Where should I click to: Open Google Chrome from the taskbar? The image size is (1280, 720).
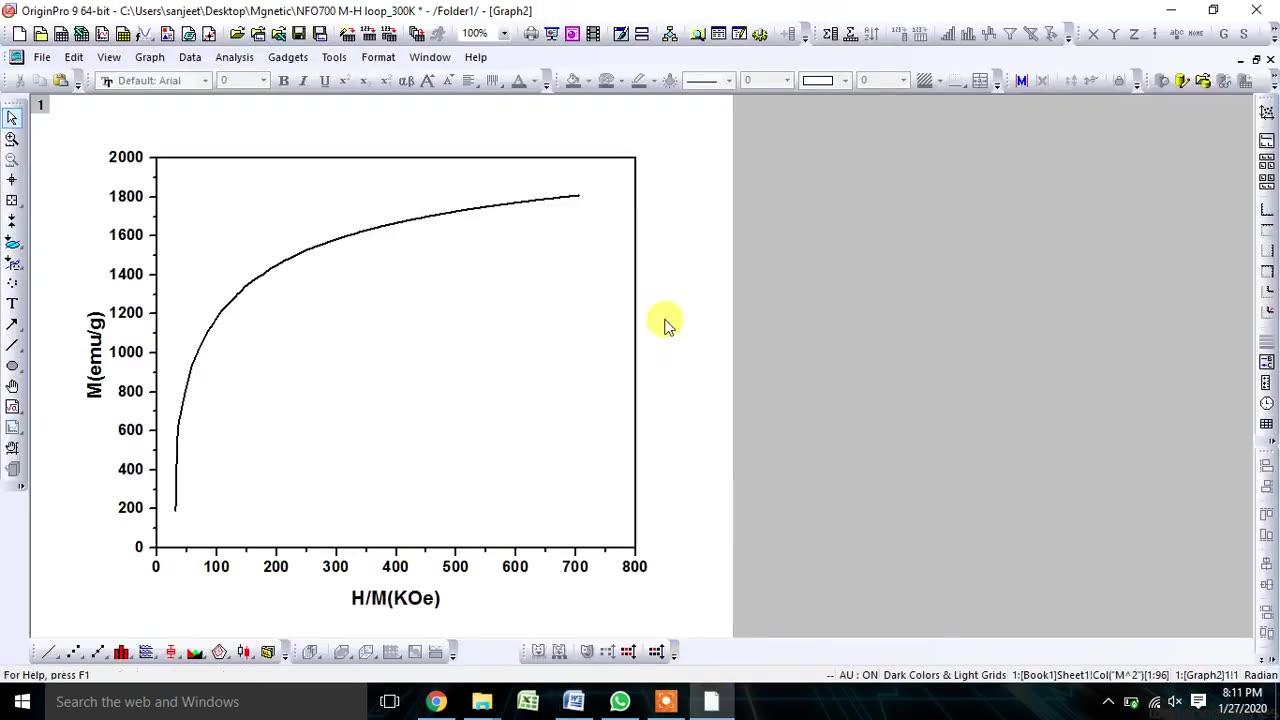[436, 701]
